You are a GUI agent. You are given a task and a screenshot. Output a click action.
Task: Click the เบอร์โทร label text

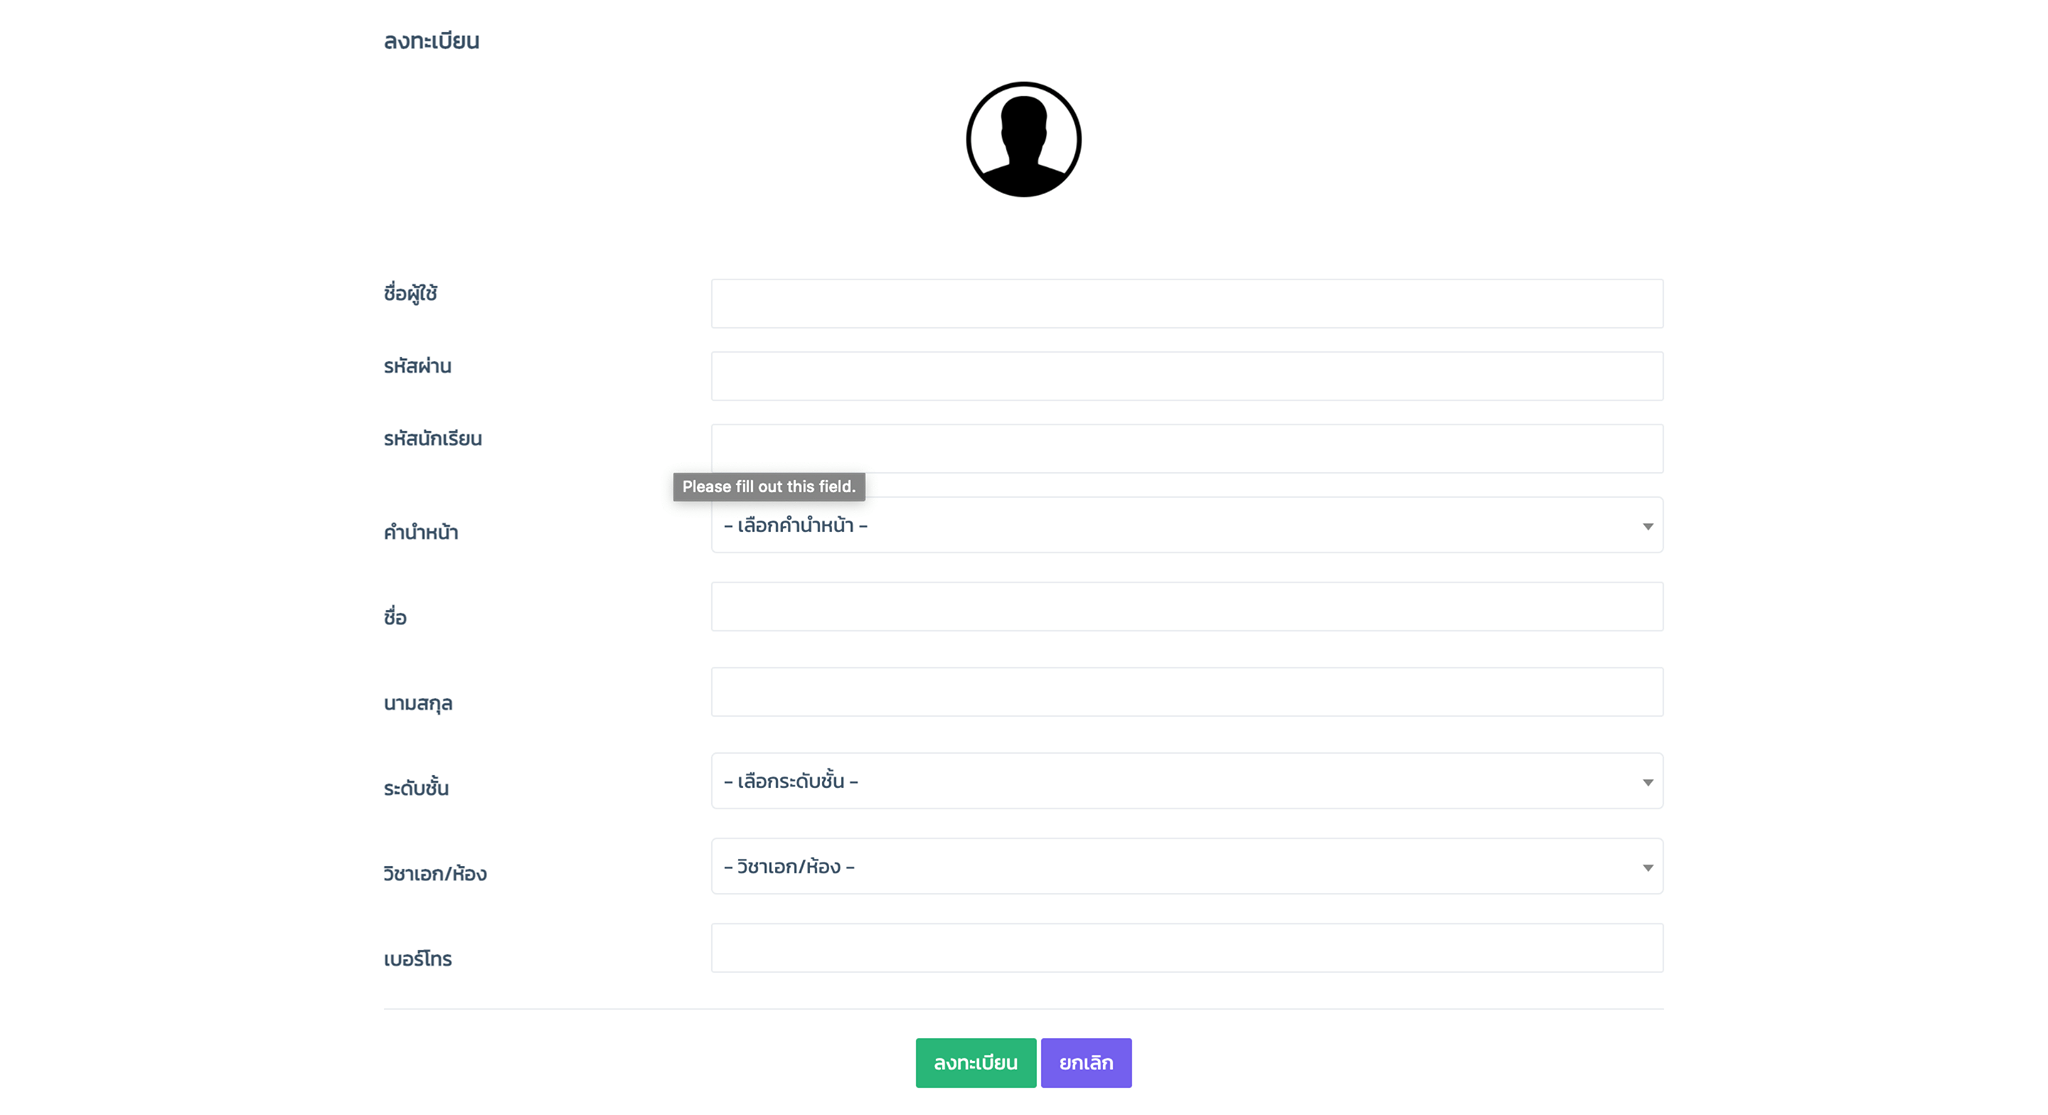[418, 959]
